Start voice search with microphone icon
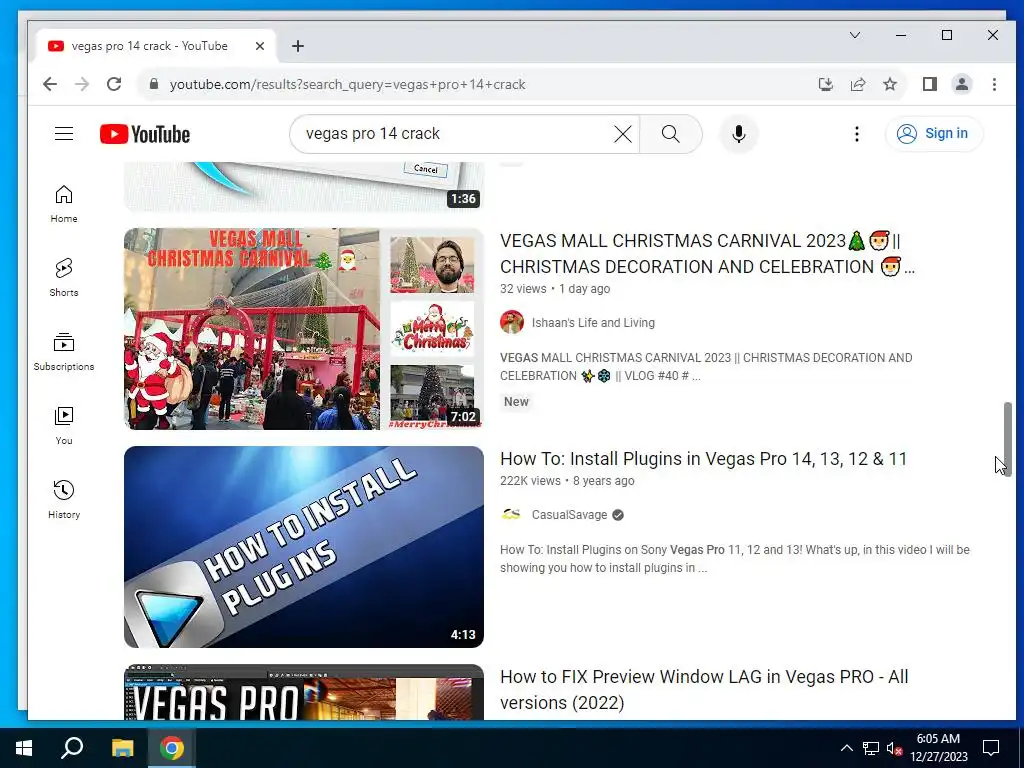The image size is (1024, 768). tap(739, 134)
